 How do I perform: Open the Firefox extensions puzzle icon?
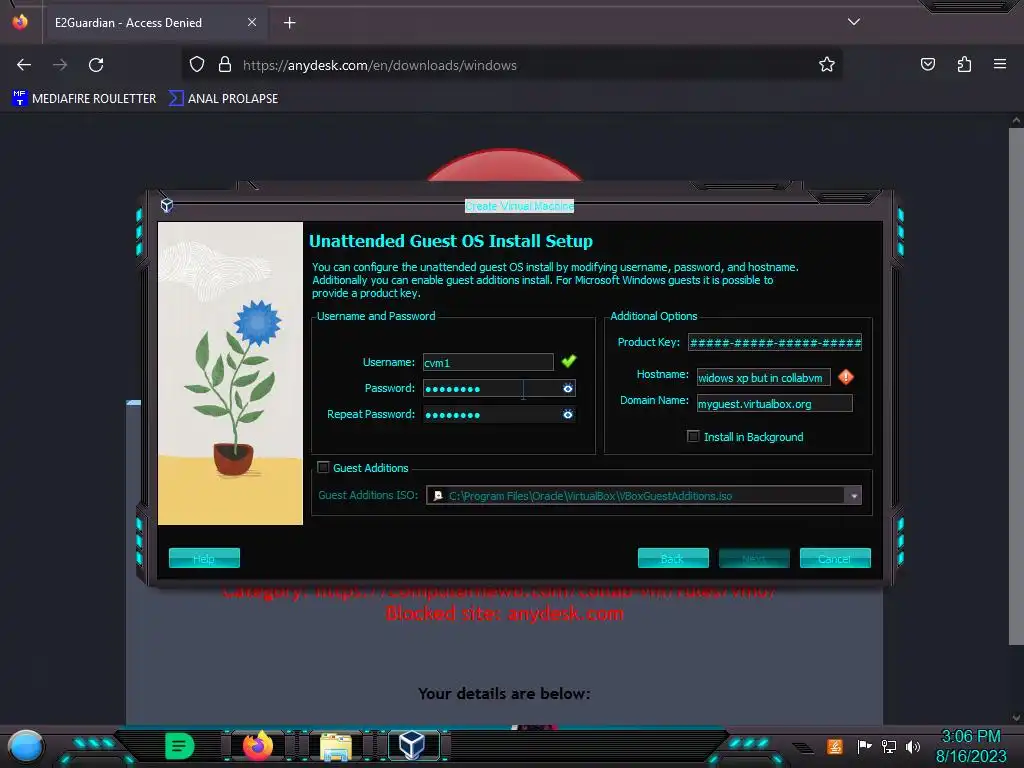pyautogui.click(x=964, y=65)
